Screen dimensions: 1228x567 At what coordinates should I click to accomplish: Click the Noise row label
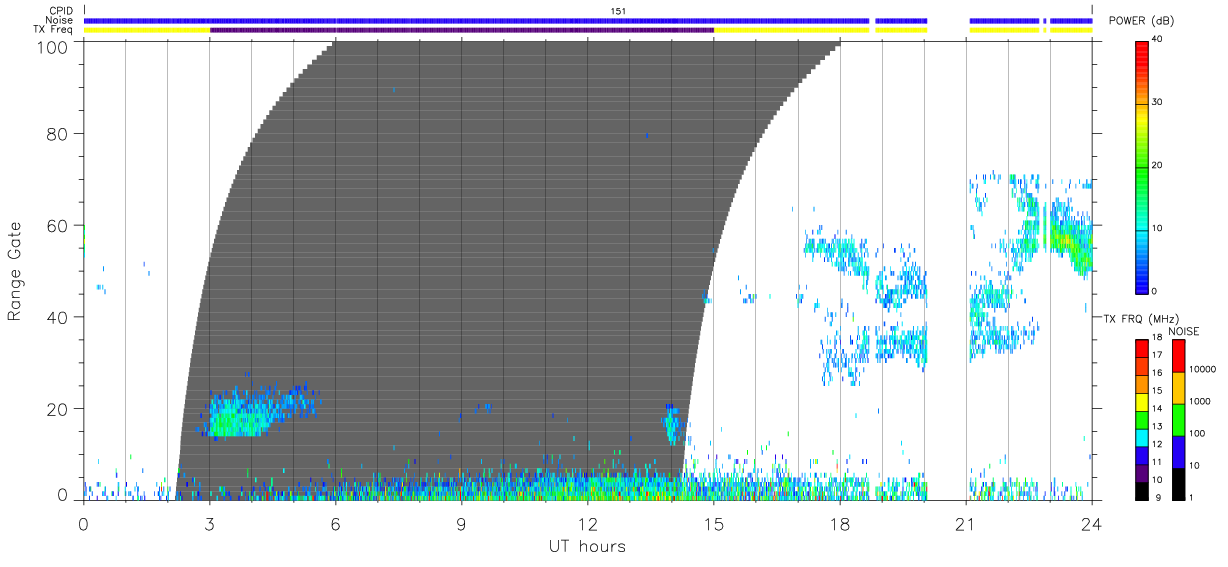pos(58,20)
